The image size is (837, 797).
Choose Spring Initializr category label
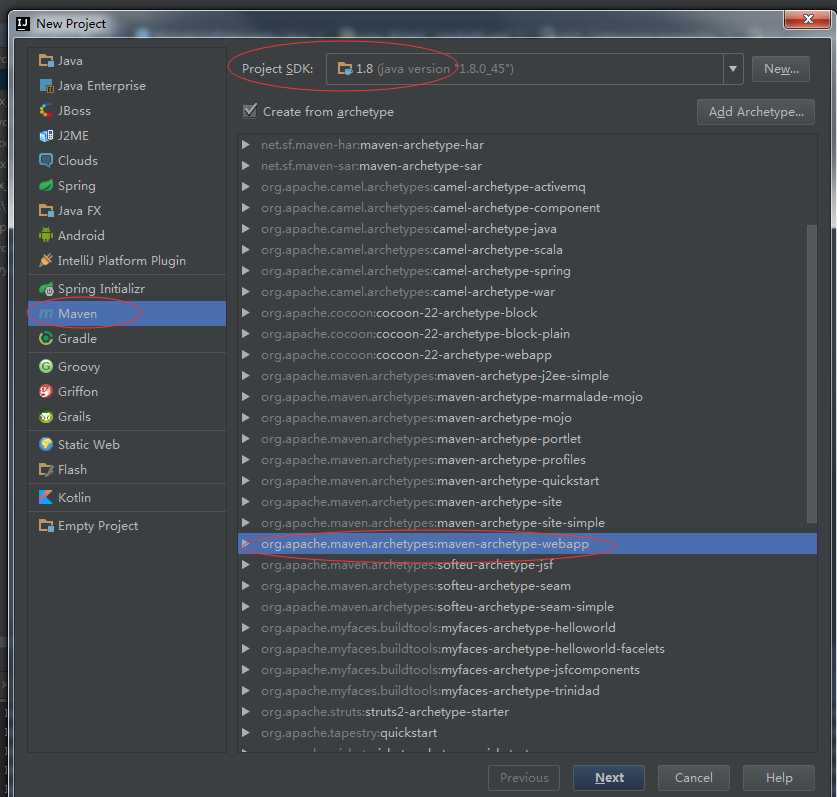101,289
